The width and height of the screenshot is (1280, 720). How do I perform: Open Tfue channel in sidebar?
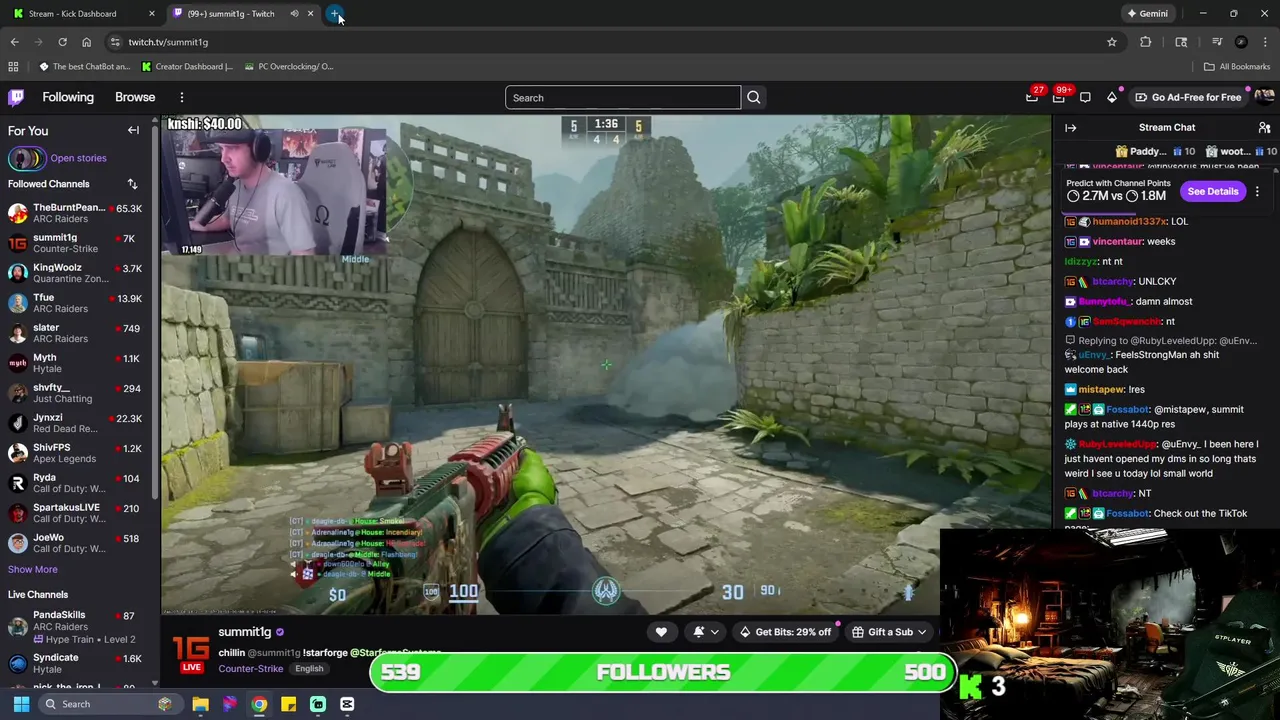(76, 303)
